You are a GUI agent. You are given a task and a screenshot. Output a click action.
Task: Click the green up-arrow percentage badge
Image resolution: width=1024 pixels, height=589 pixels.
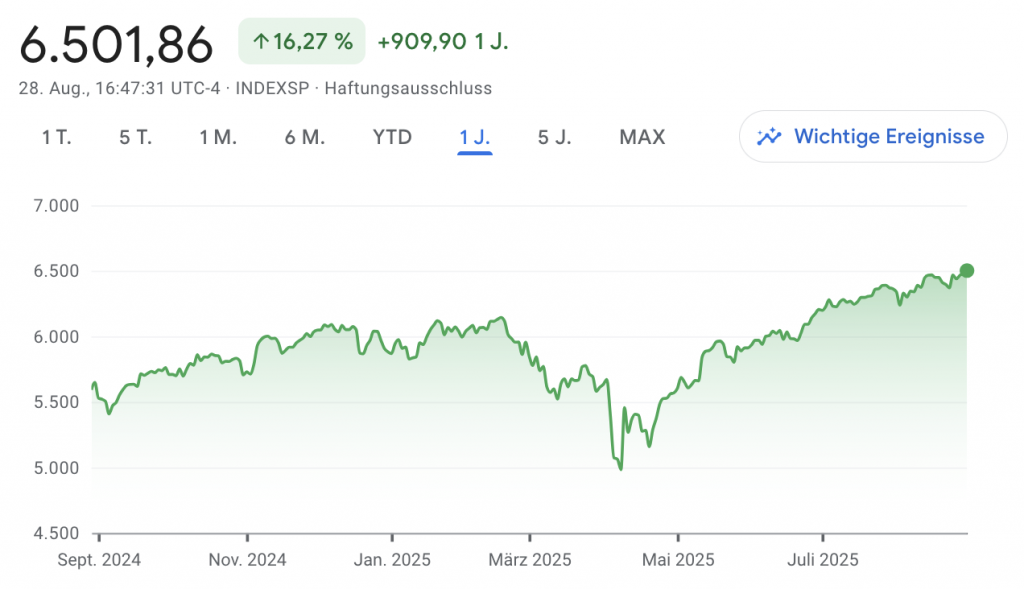(301, 42)
